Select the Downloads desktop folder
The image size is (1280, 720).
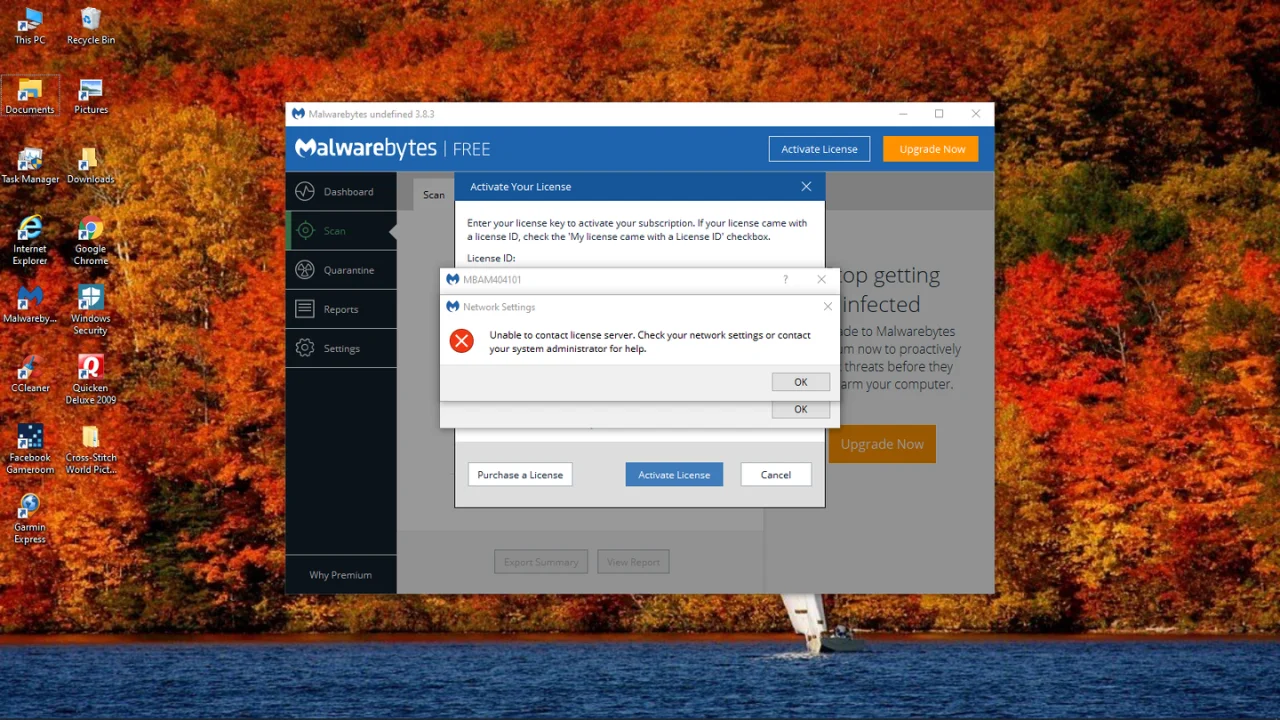point(90,166)
